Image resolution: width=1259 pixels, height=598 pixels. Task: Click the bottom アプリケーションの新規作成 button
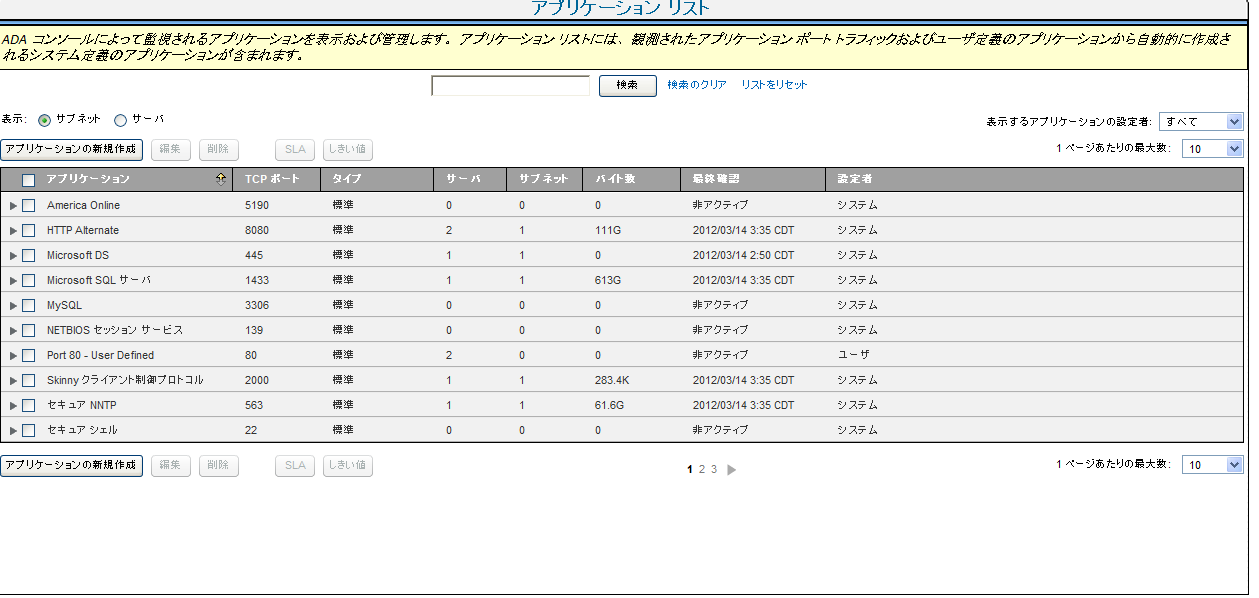coord(71,466)
